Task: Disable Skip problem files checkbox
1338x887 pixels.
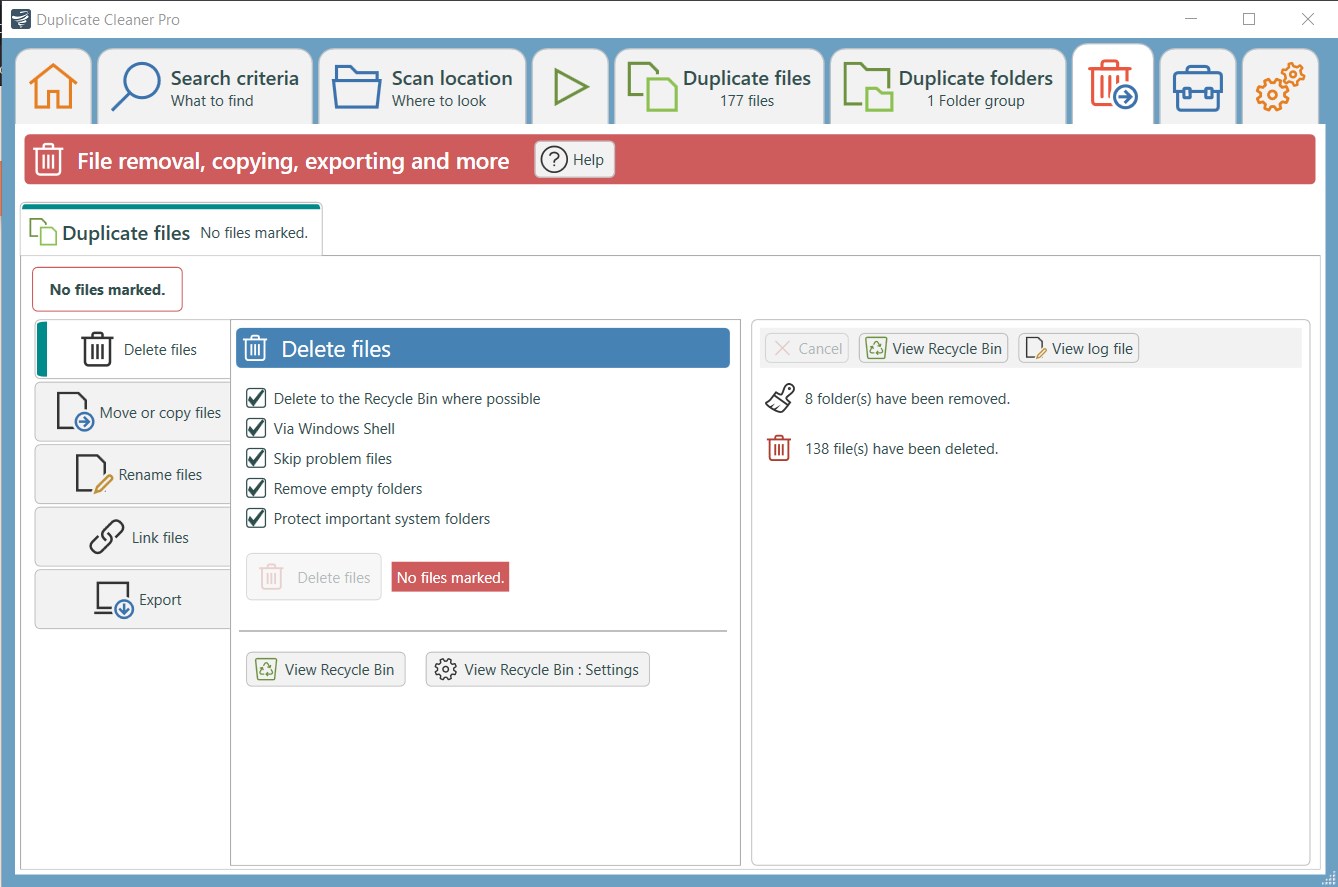Action: point(256,458)
